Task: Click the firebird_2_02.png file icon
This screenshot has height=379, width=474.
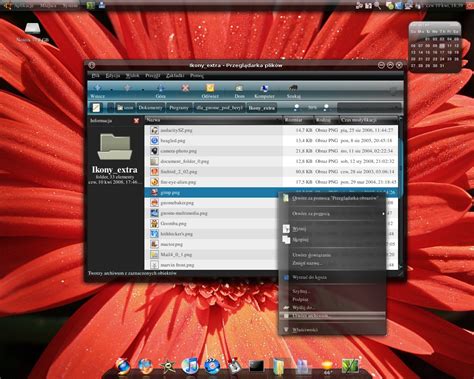Action: click(154, 172)
